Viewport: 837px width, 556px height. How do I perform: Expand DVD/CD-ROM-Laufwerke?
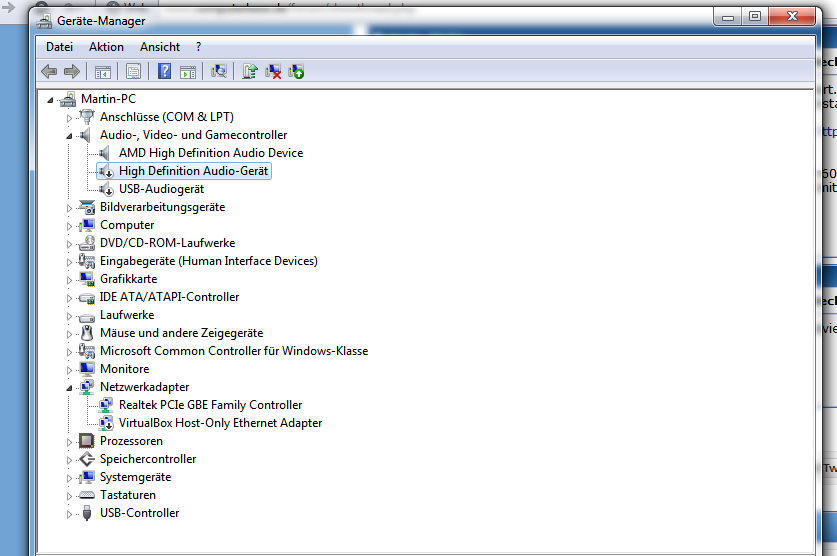tap(69, 244)
